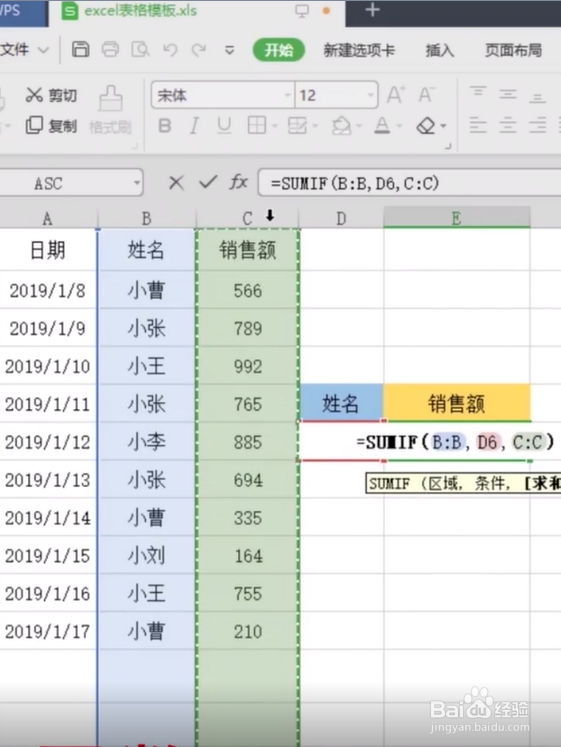561x747 pixels.
Task: Click the 格式刷 format painter
Action: pos(110,111)
